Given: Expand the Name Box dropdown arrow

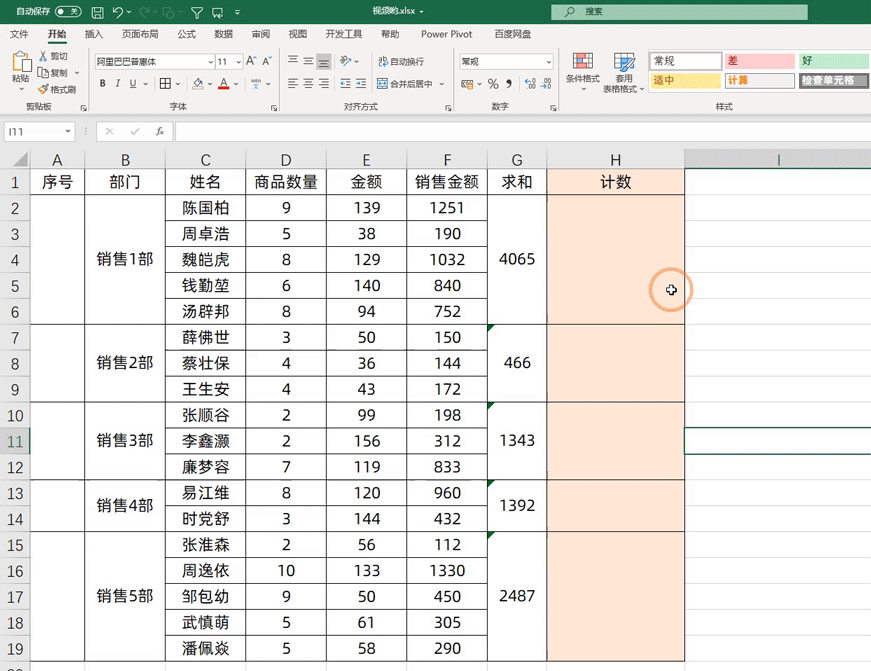Looking at the screenshot, I should (x=68, y=131).
